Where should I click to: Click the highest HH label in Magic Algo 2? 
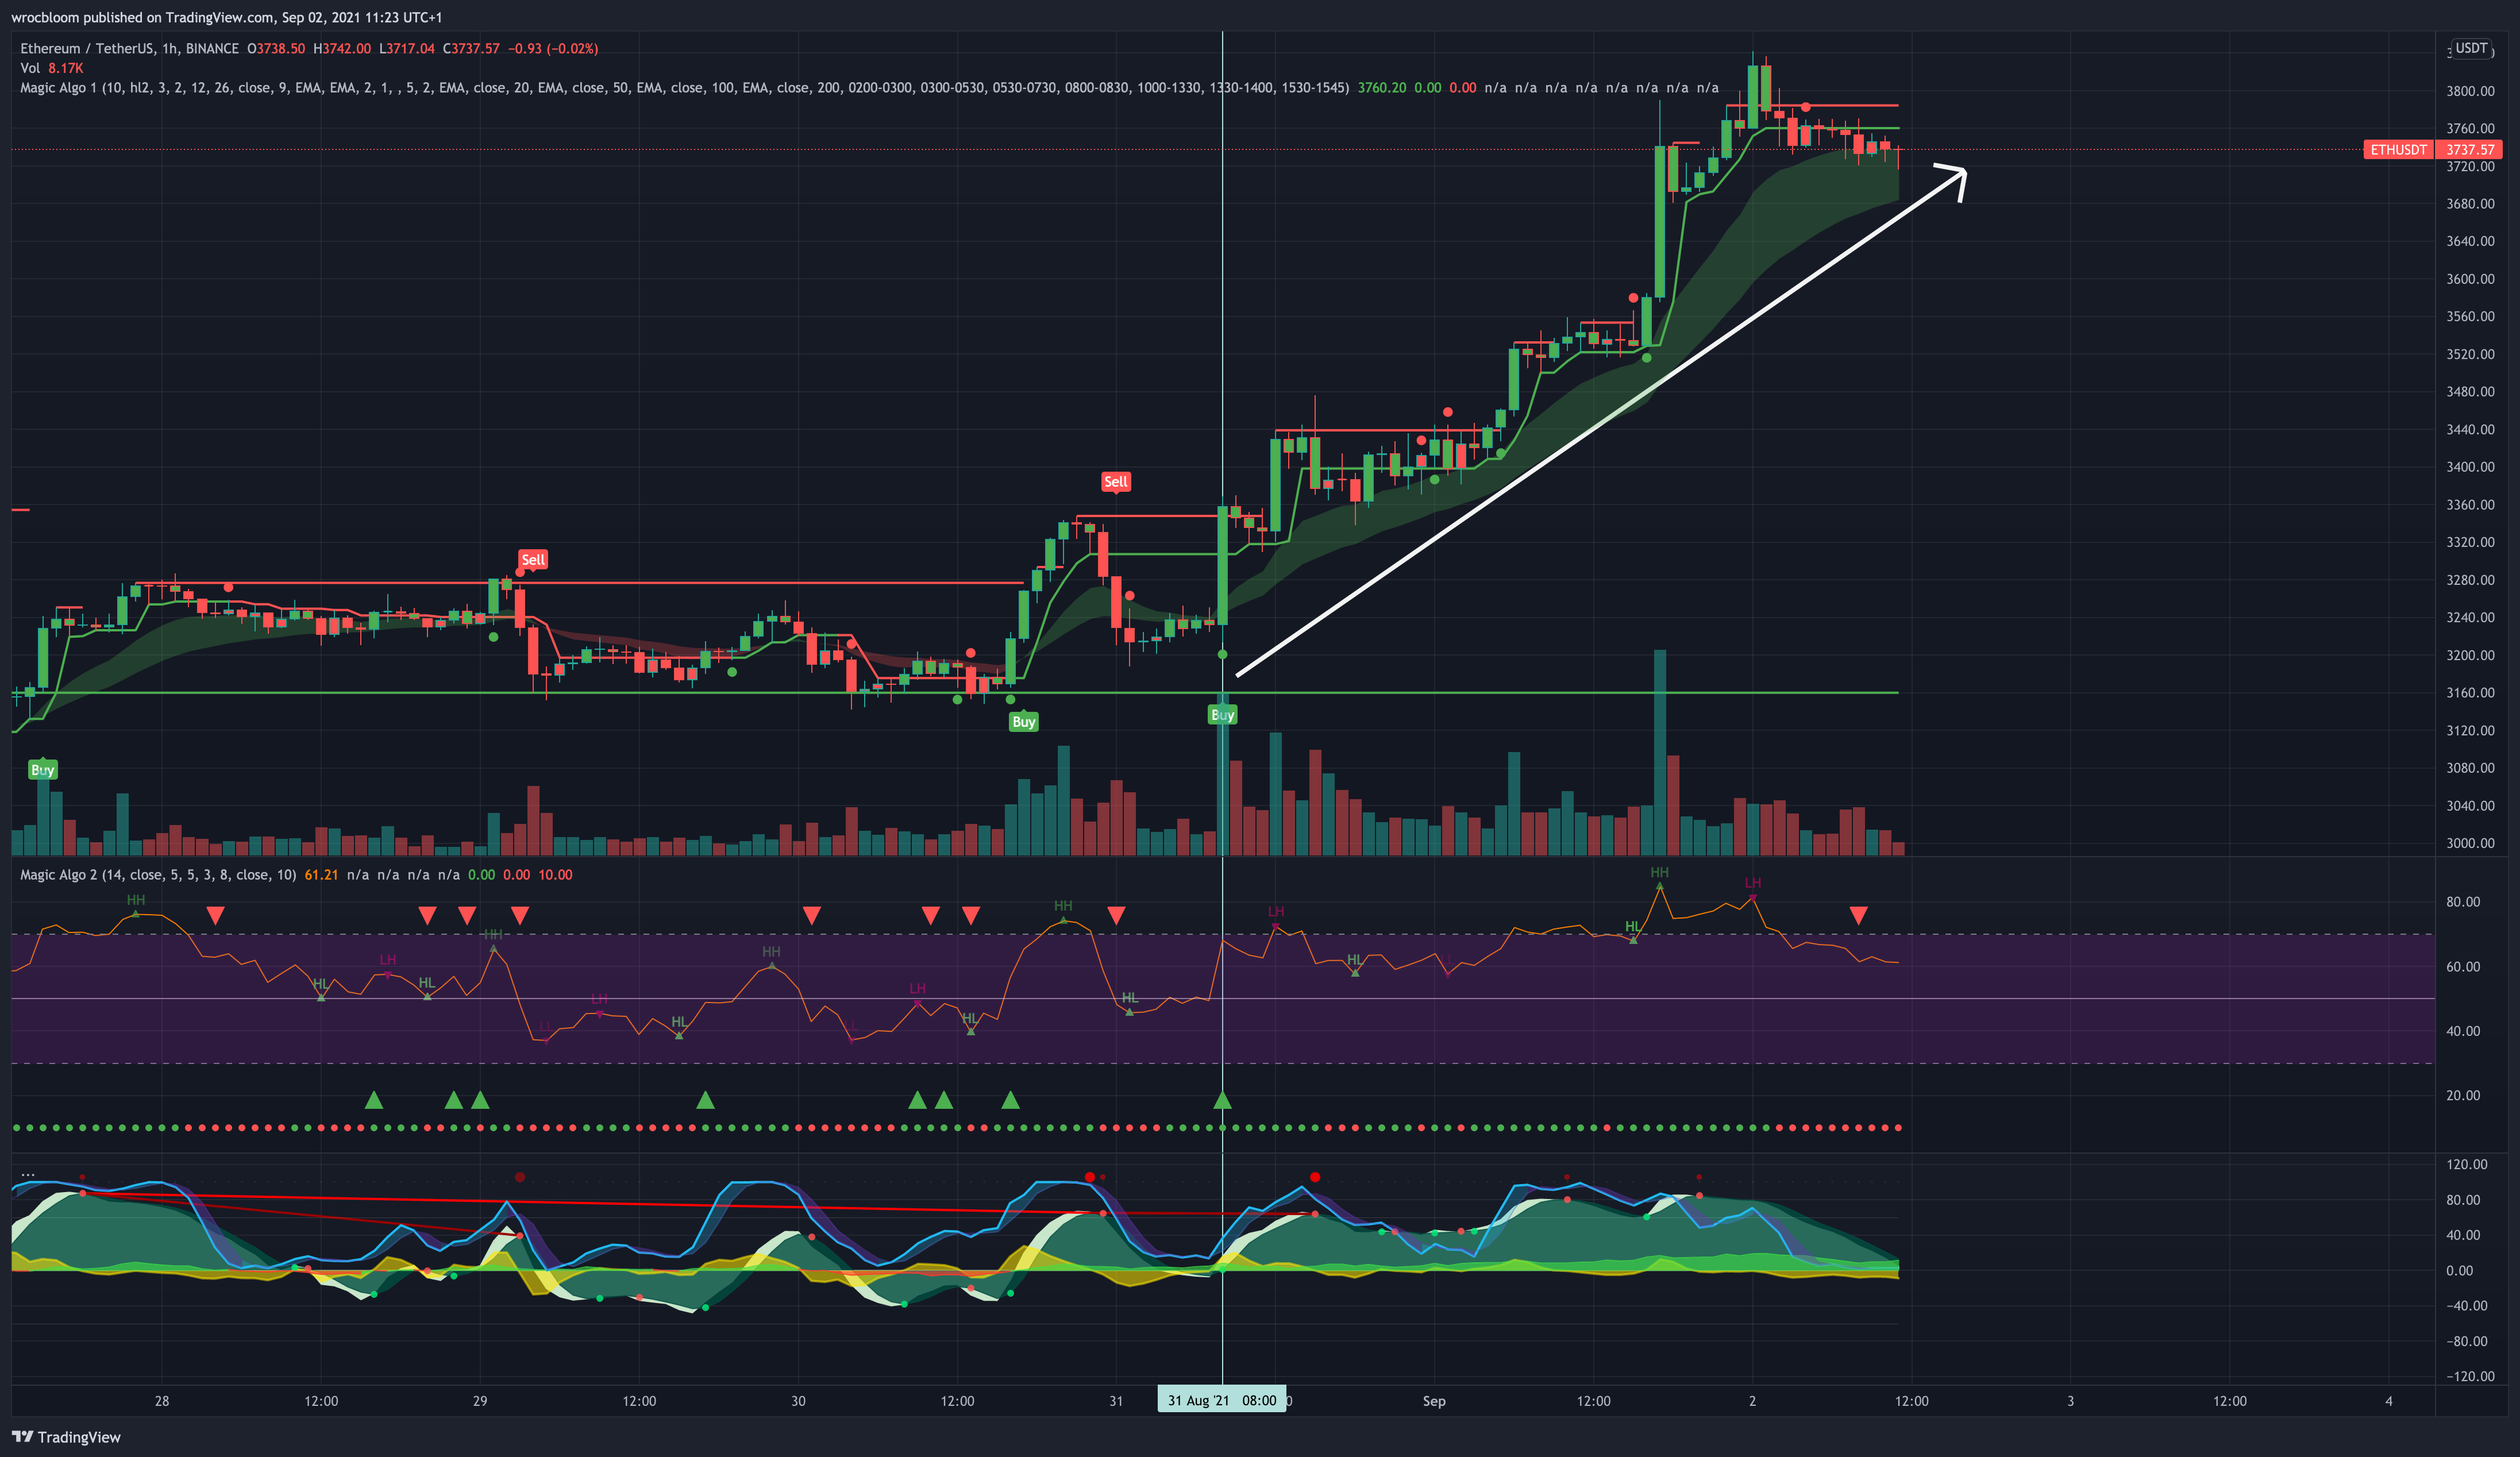point(1659,873)
